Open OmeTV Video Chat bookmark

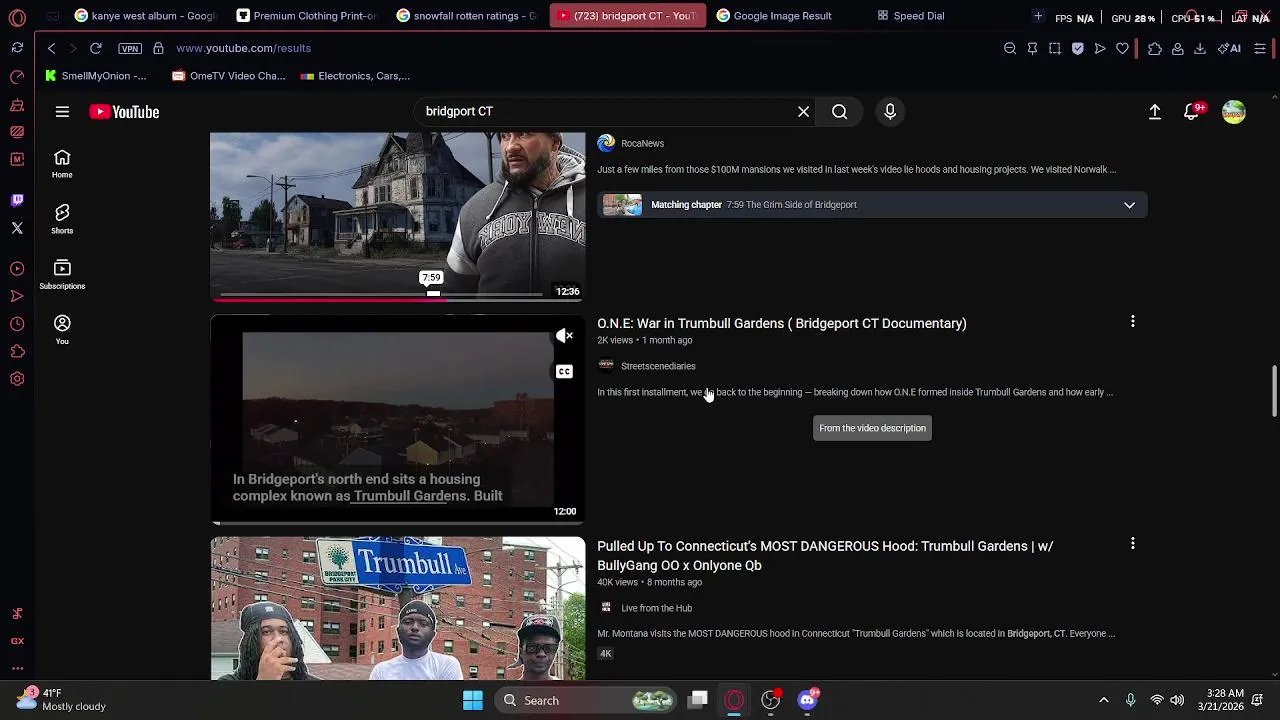tap(229, 76)
